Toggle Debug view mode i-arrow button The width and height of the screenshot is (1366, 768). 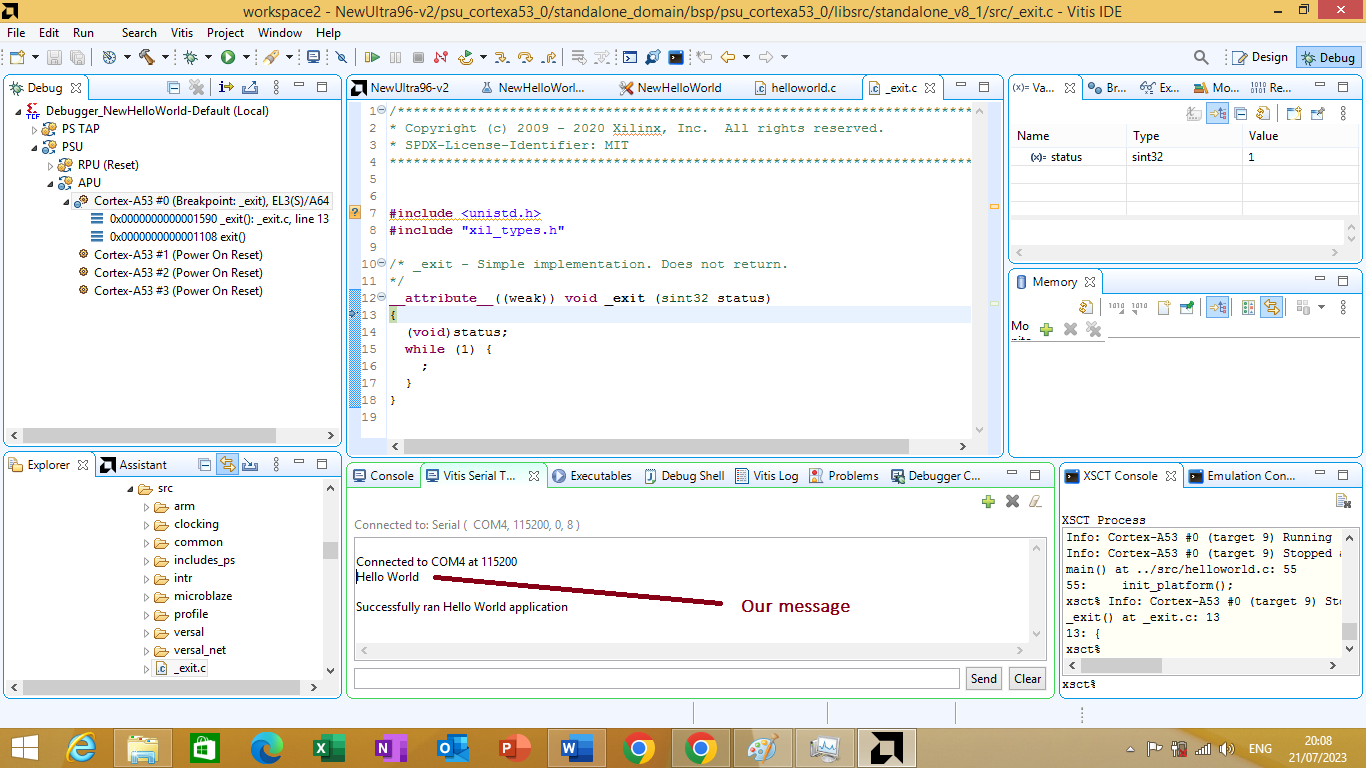coord(227,87)
